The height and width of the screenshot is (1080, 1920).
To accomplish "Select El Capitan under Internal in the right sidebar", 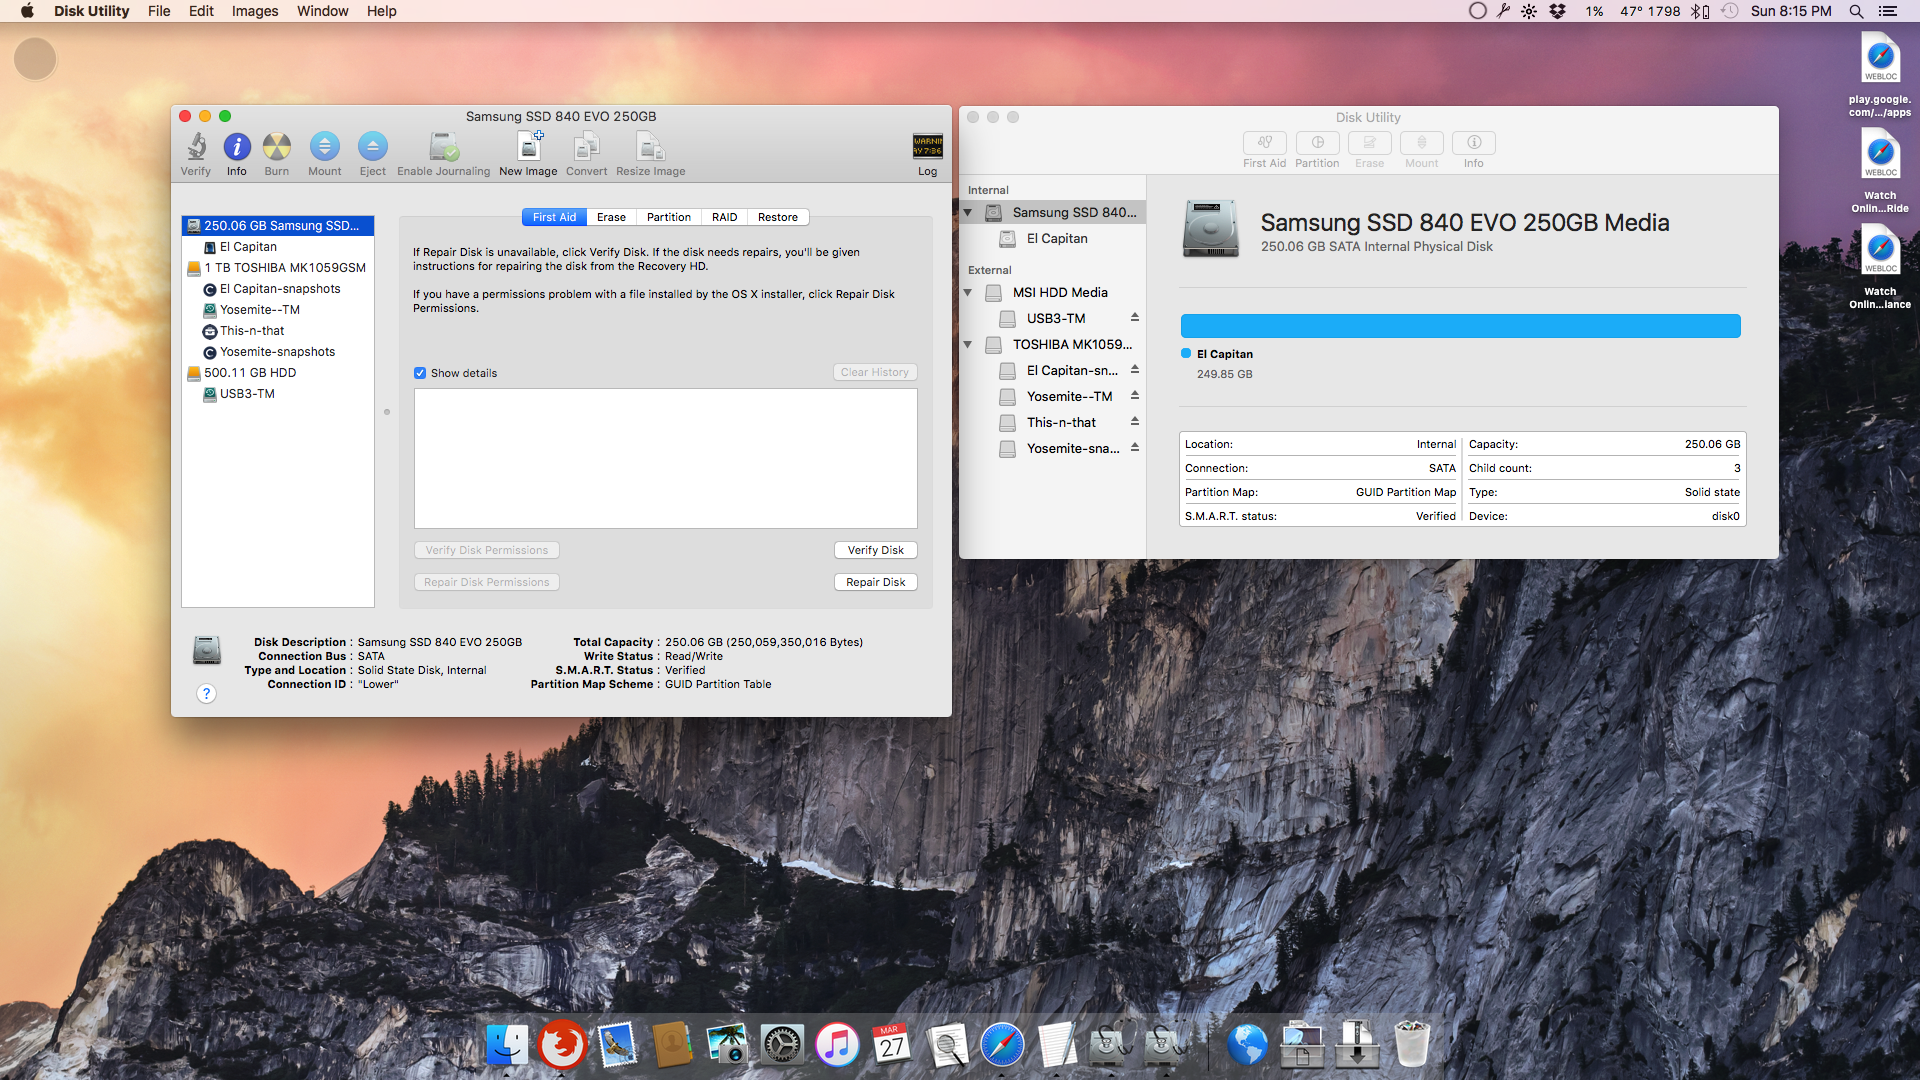I will coord(1052,238).
